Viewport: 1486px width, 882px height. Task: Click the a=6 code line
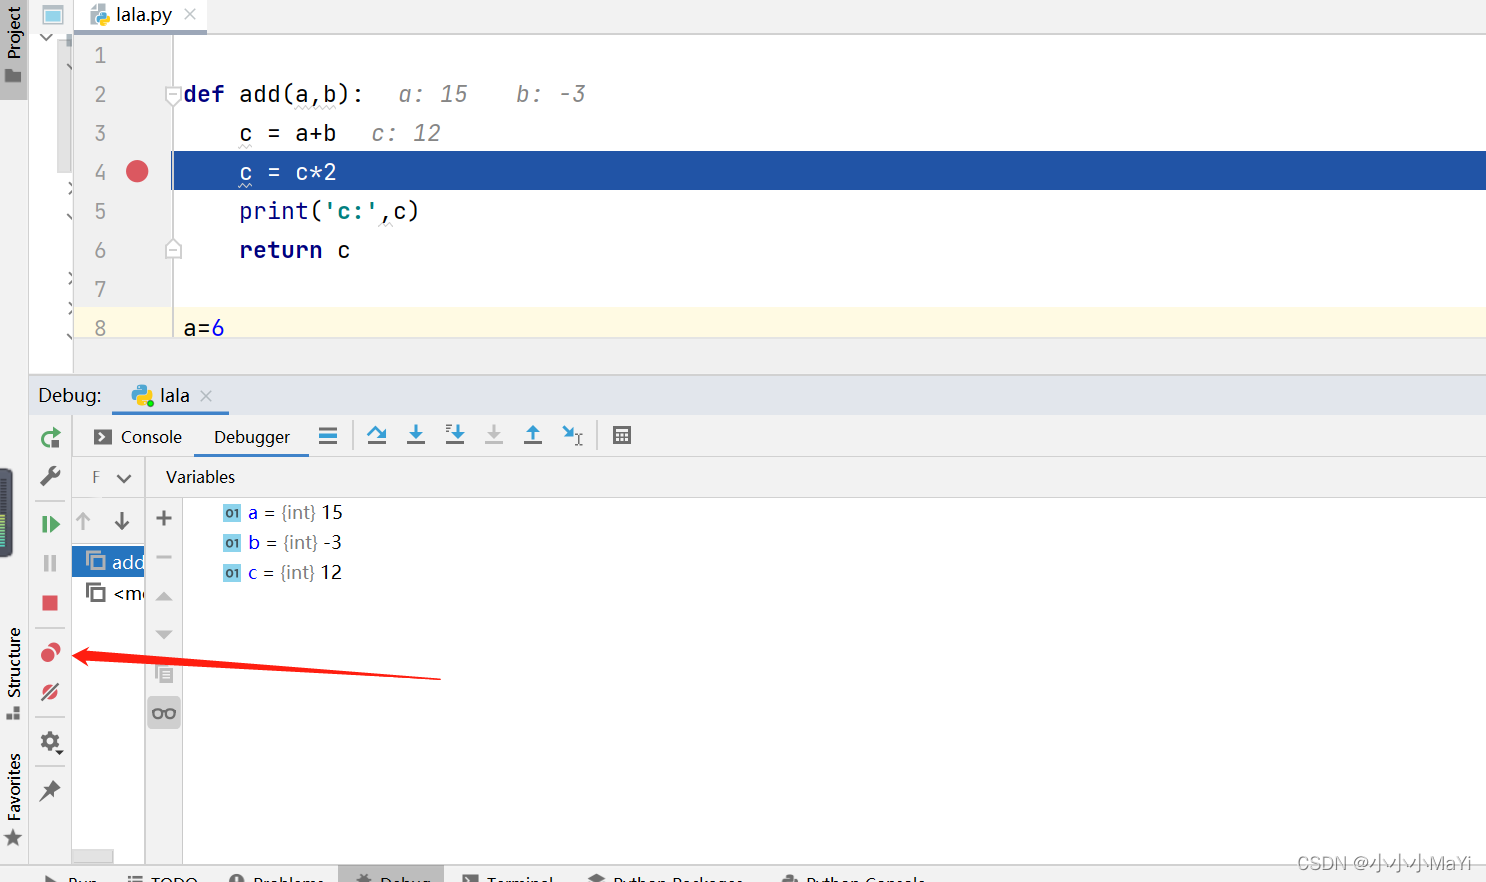[x=204, y=327]
